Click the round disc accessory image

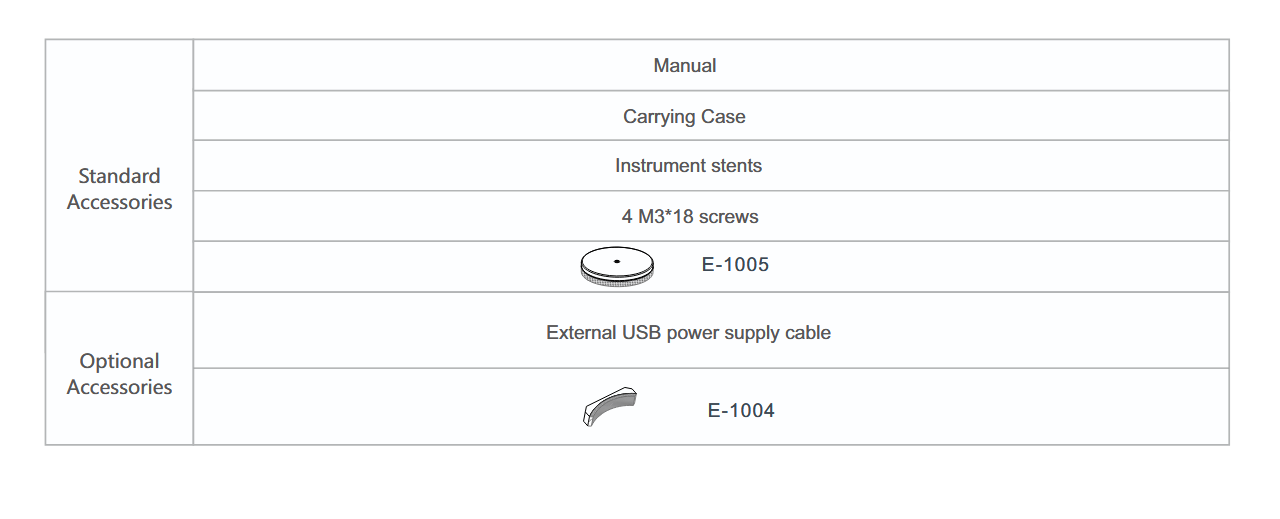617,268
